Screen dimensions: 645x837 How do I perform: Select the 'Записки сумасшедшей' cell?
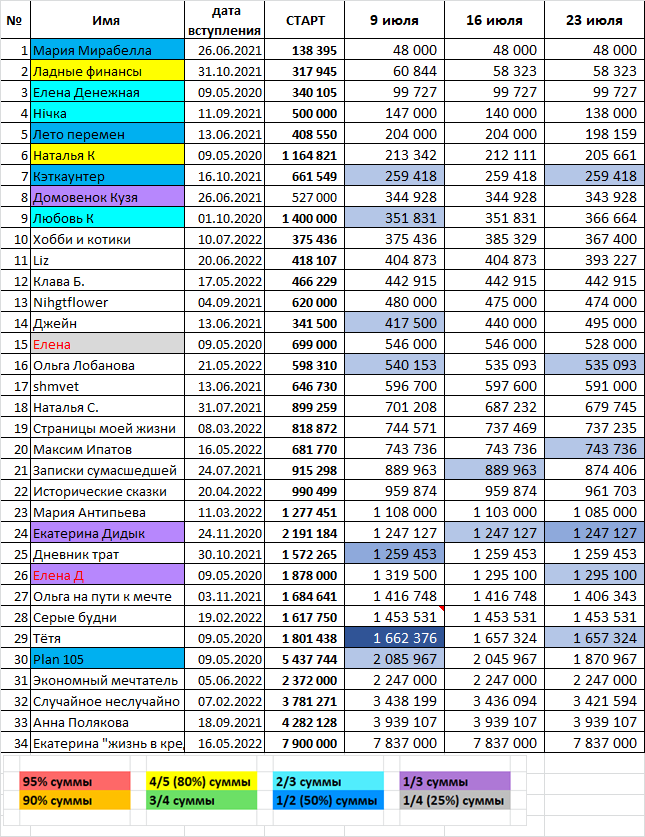point(107,470)
